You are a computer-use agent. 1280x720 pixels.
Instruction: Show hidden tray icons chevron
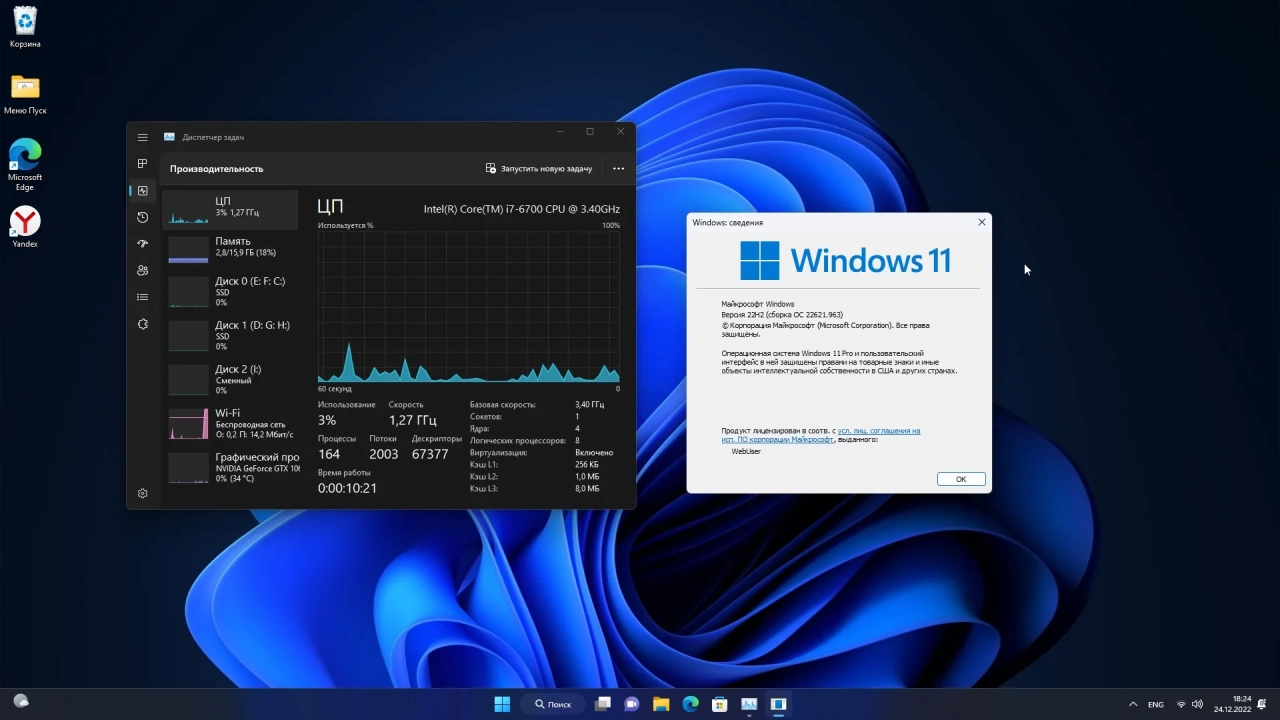[x=1133, y=704]
